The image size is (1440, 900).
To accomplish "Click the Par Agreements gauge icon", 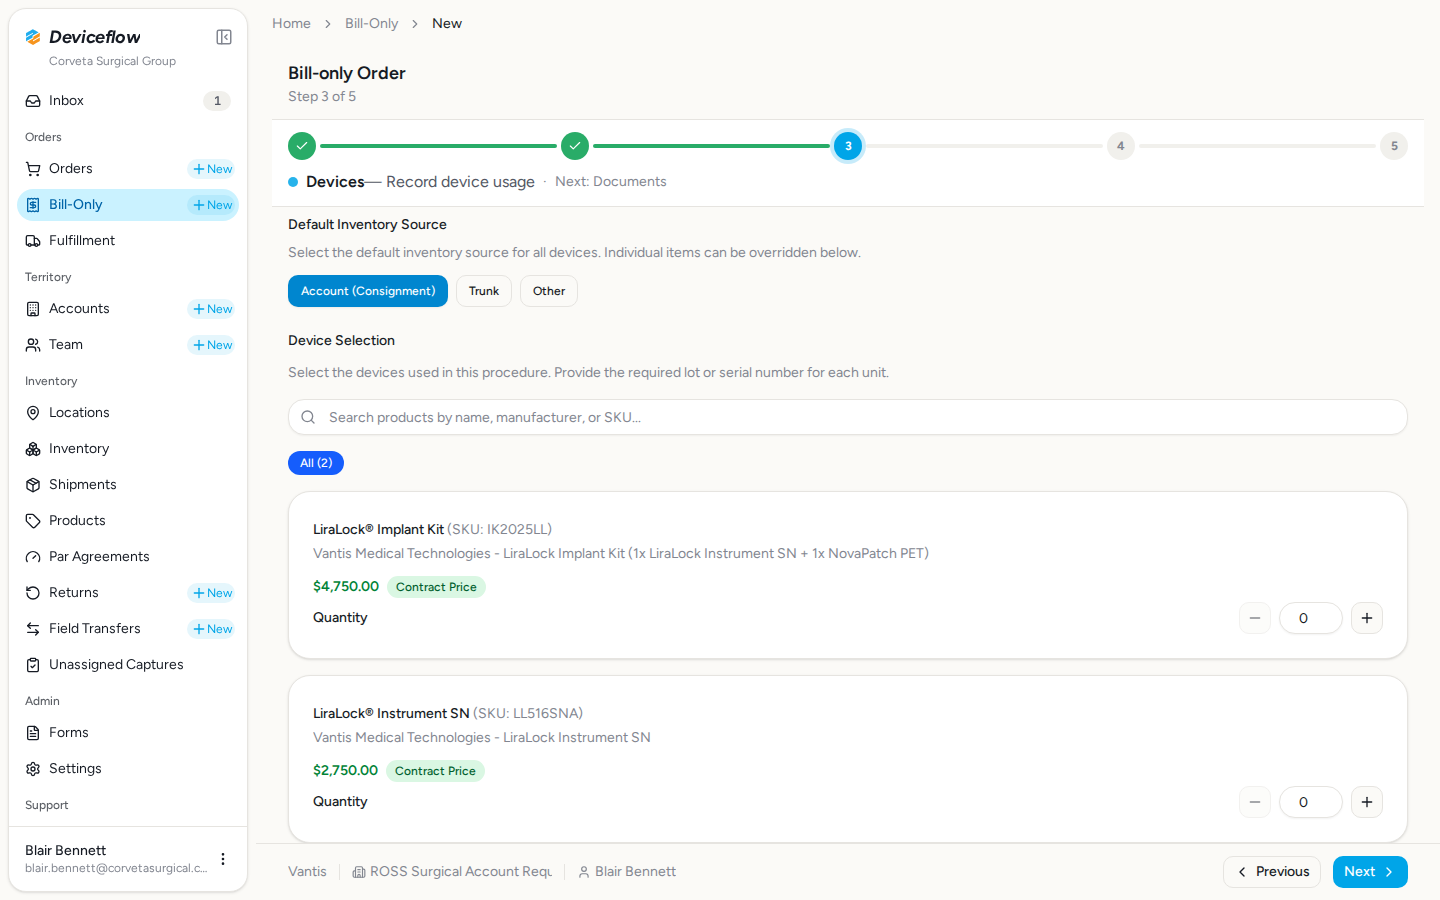I will click(x=33, y=557).
